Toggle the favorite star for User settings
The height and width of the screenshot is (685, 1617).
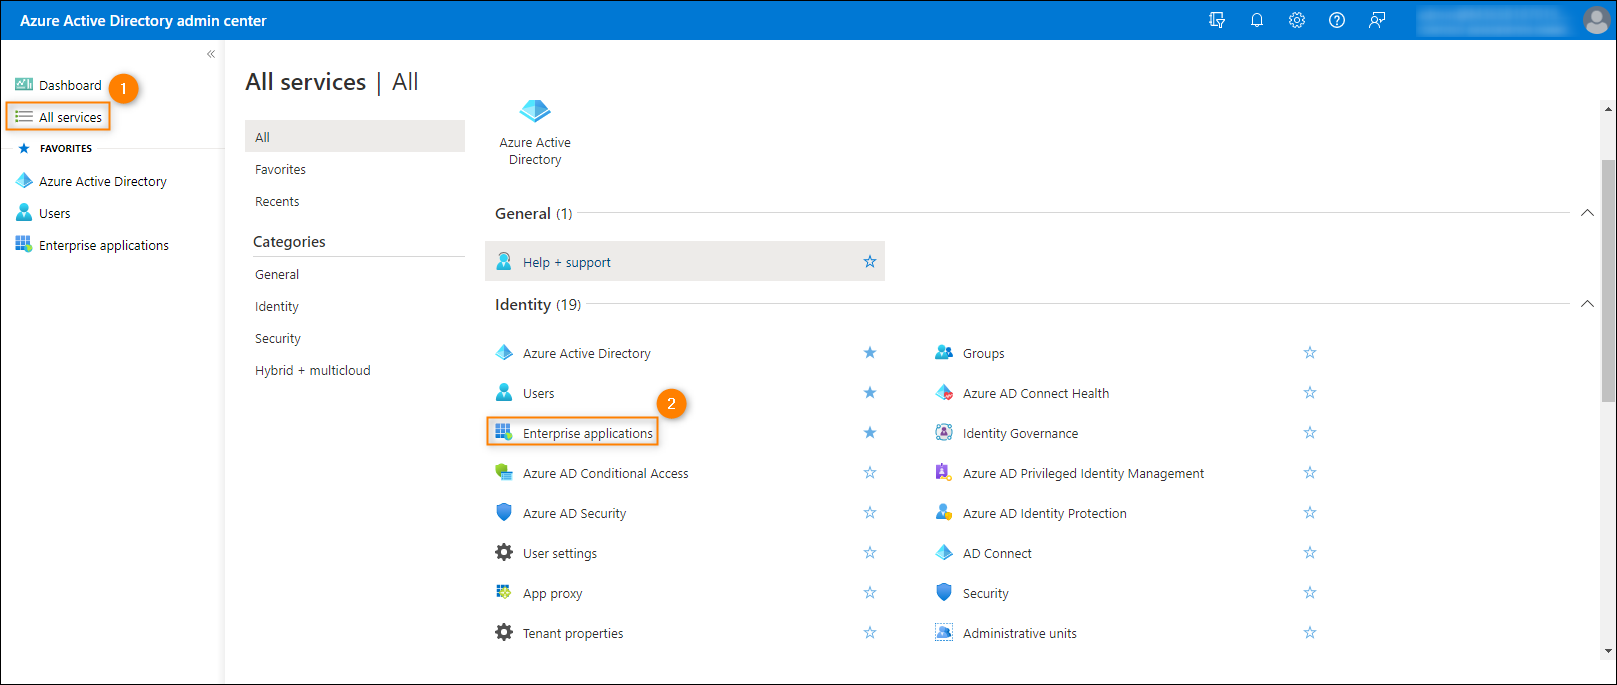coord(870,552)
